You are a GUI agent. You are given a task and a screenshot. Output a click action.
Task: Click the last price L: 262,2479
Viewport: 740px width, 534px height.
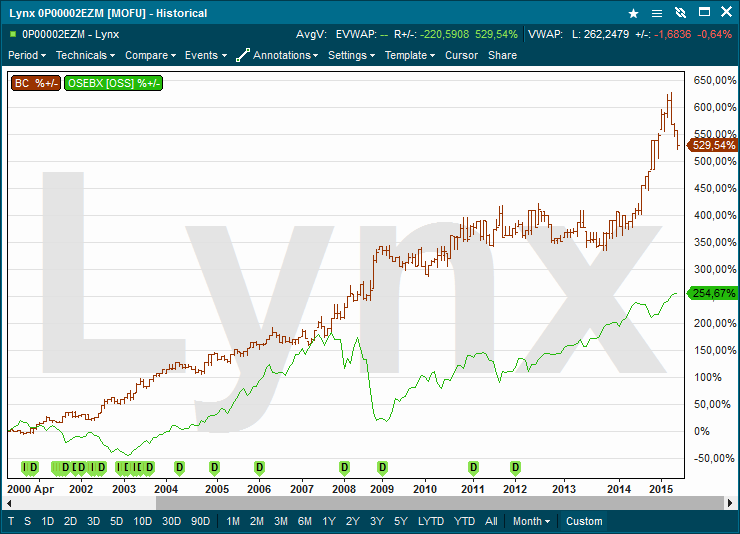600,34
